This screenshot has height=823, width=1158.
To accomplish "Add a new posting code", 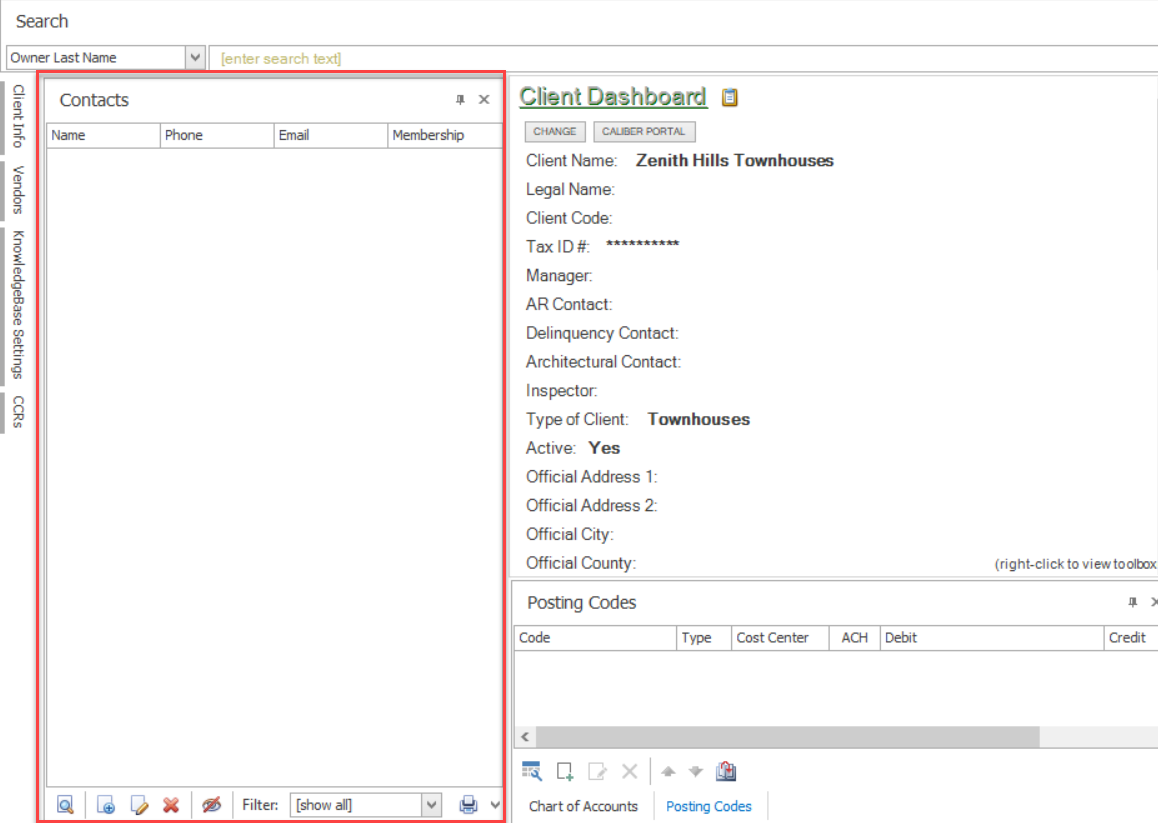I will tap(565, 771).
